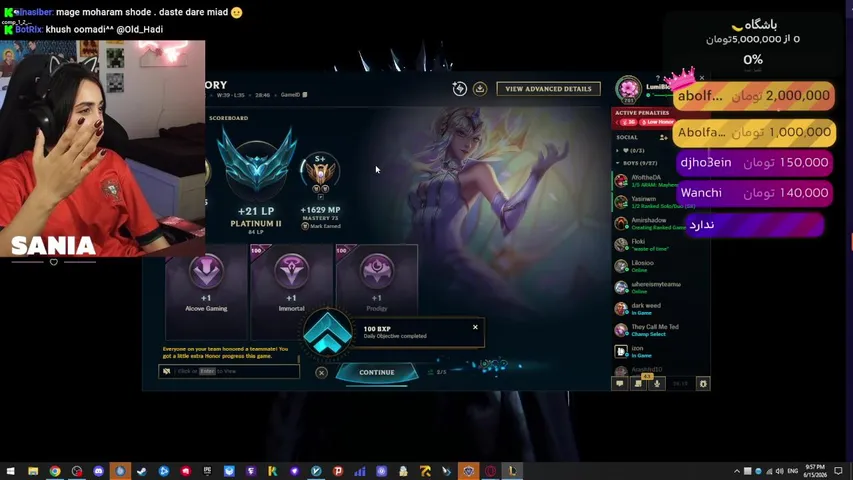Viewport: 853px width, 480px height.
Task: Click the BXP daily objective emblem
Action: click(x=327, y=334)
